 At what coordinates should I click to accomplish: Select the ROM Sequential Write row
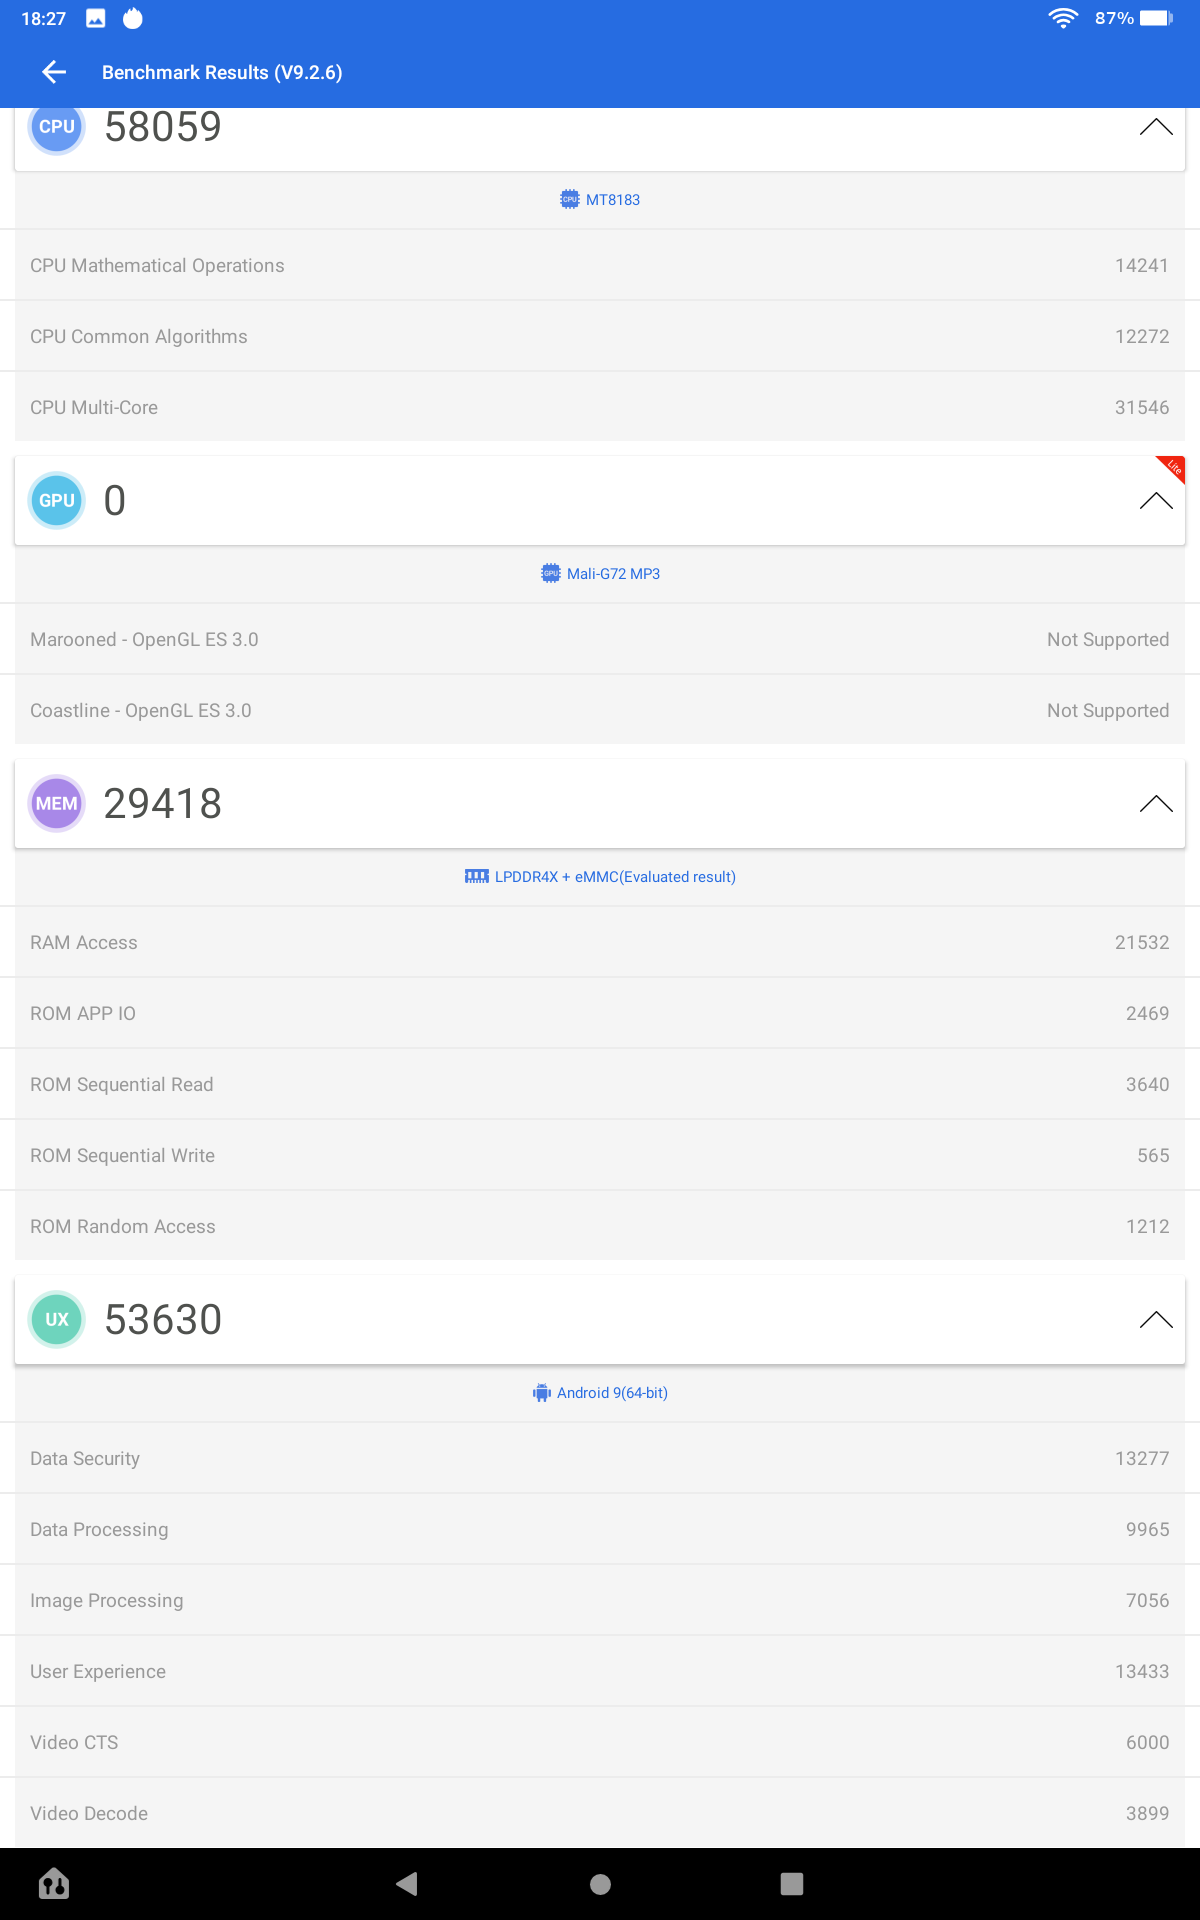tap(600, 1155)
